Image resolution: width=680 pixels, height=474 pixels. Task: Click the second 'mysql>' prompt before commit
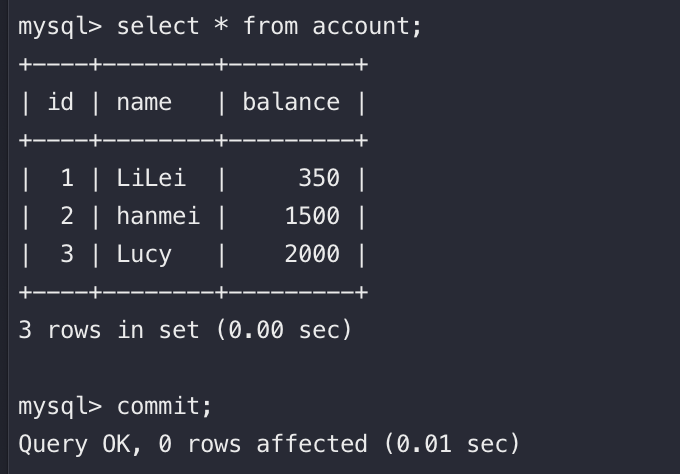point(60,407)
